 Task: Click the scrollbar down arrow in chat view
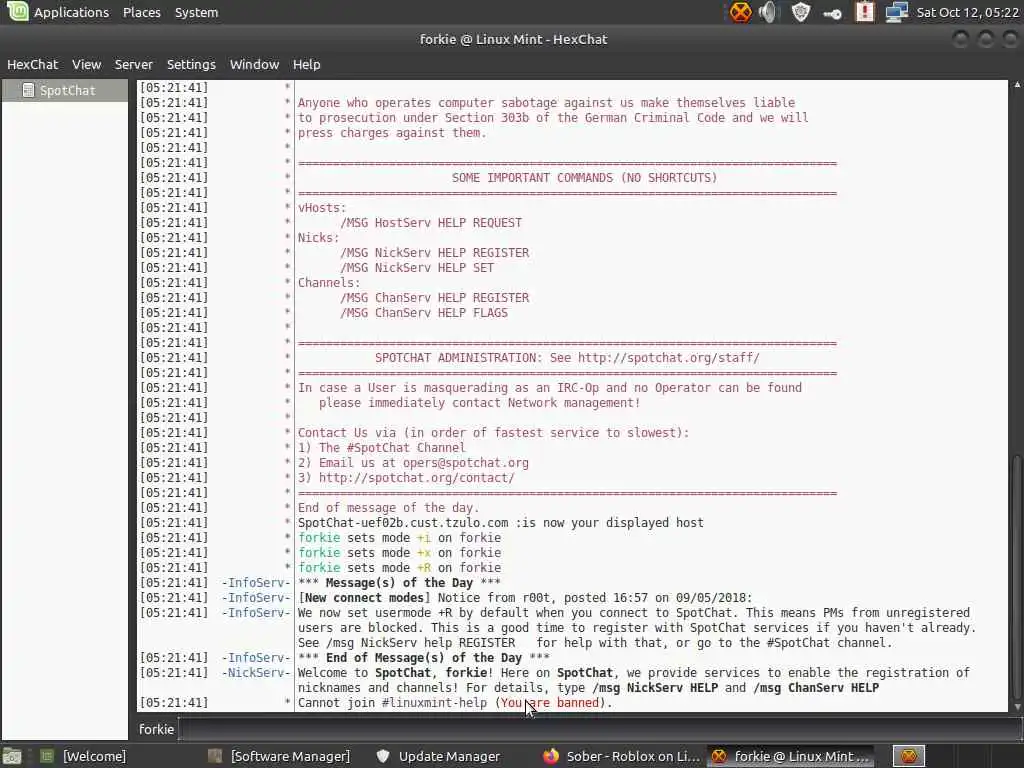click(1017, 706)
